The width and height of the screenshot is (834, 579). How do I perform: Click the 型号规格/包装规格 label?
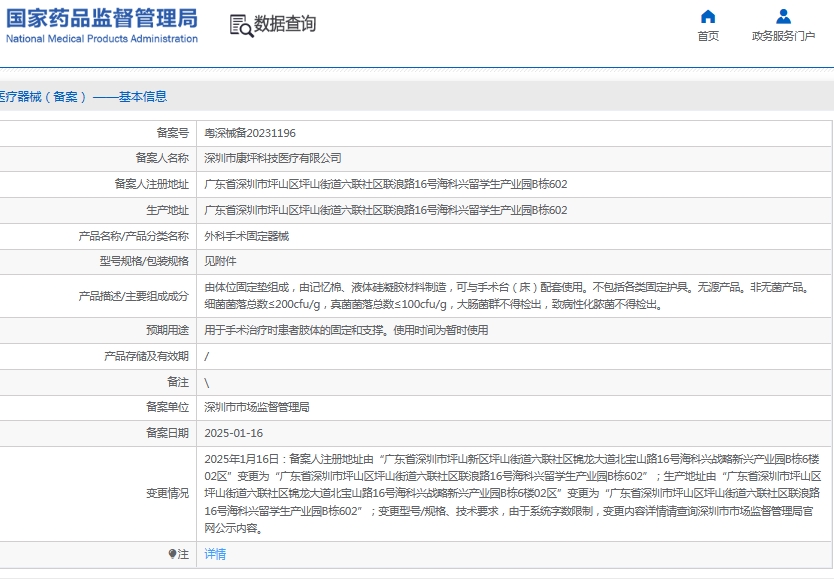[x=144, y=262]
